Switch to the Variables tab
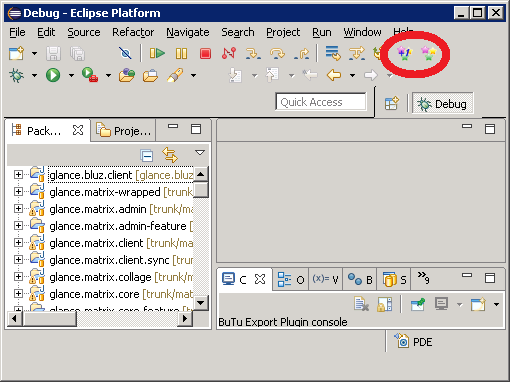510x382 pixels. (325, 279)
